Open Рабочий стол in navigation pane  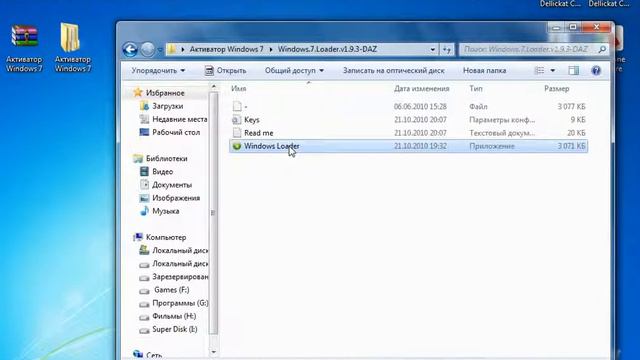(176, 133)
